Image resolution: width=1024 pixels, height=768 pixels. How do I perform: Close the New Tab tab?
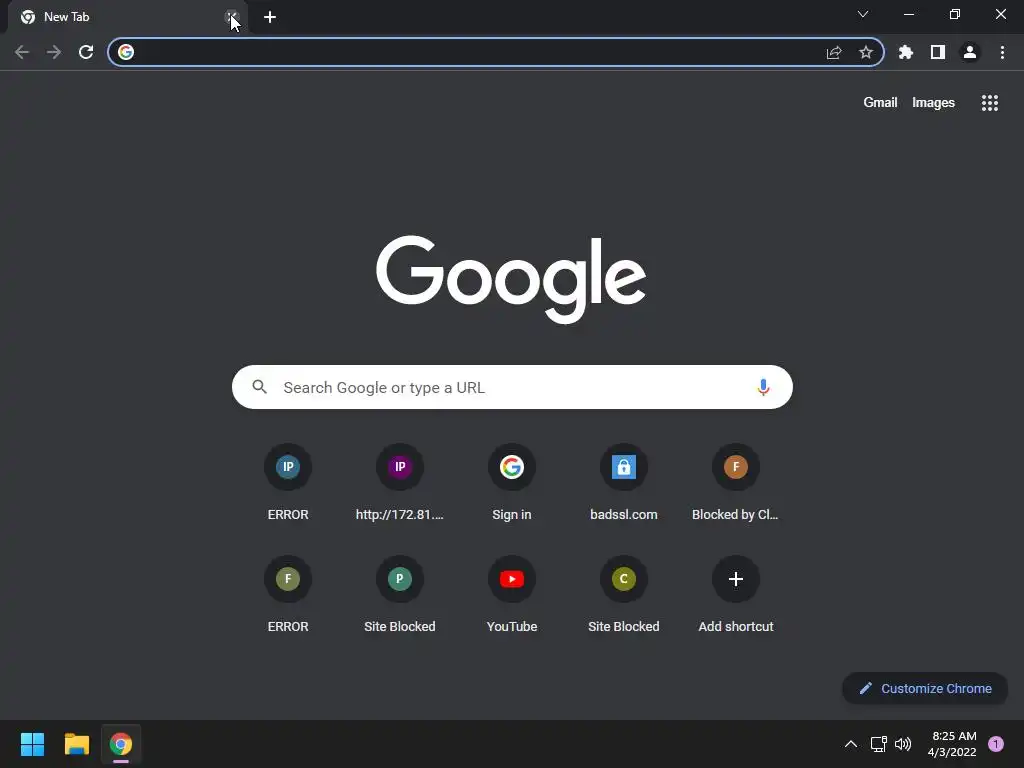[x=232, y=17]
